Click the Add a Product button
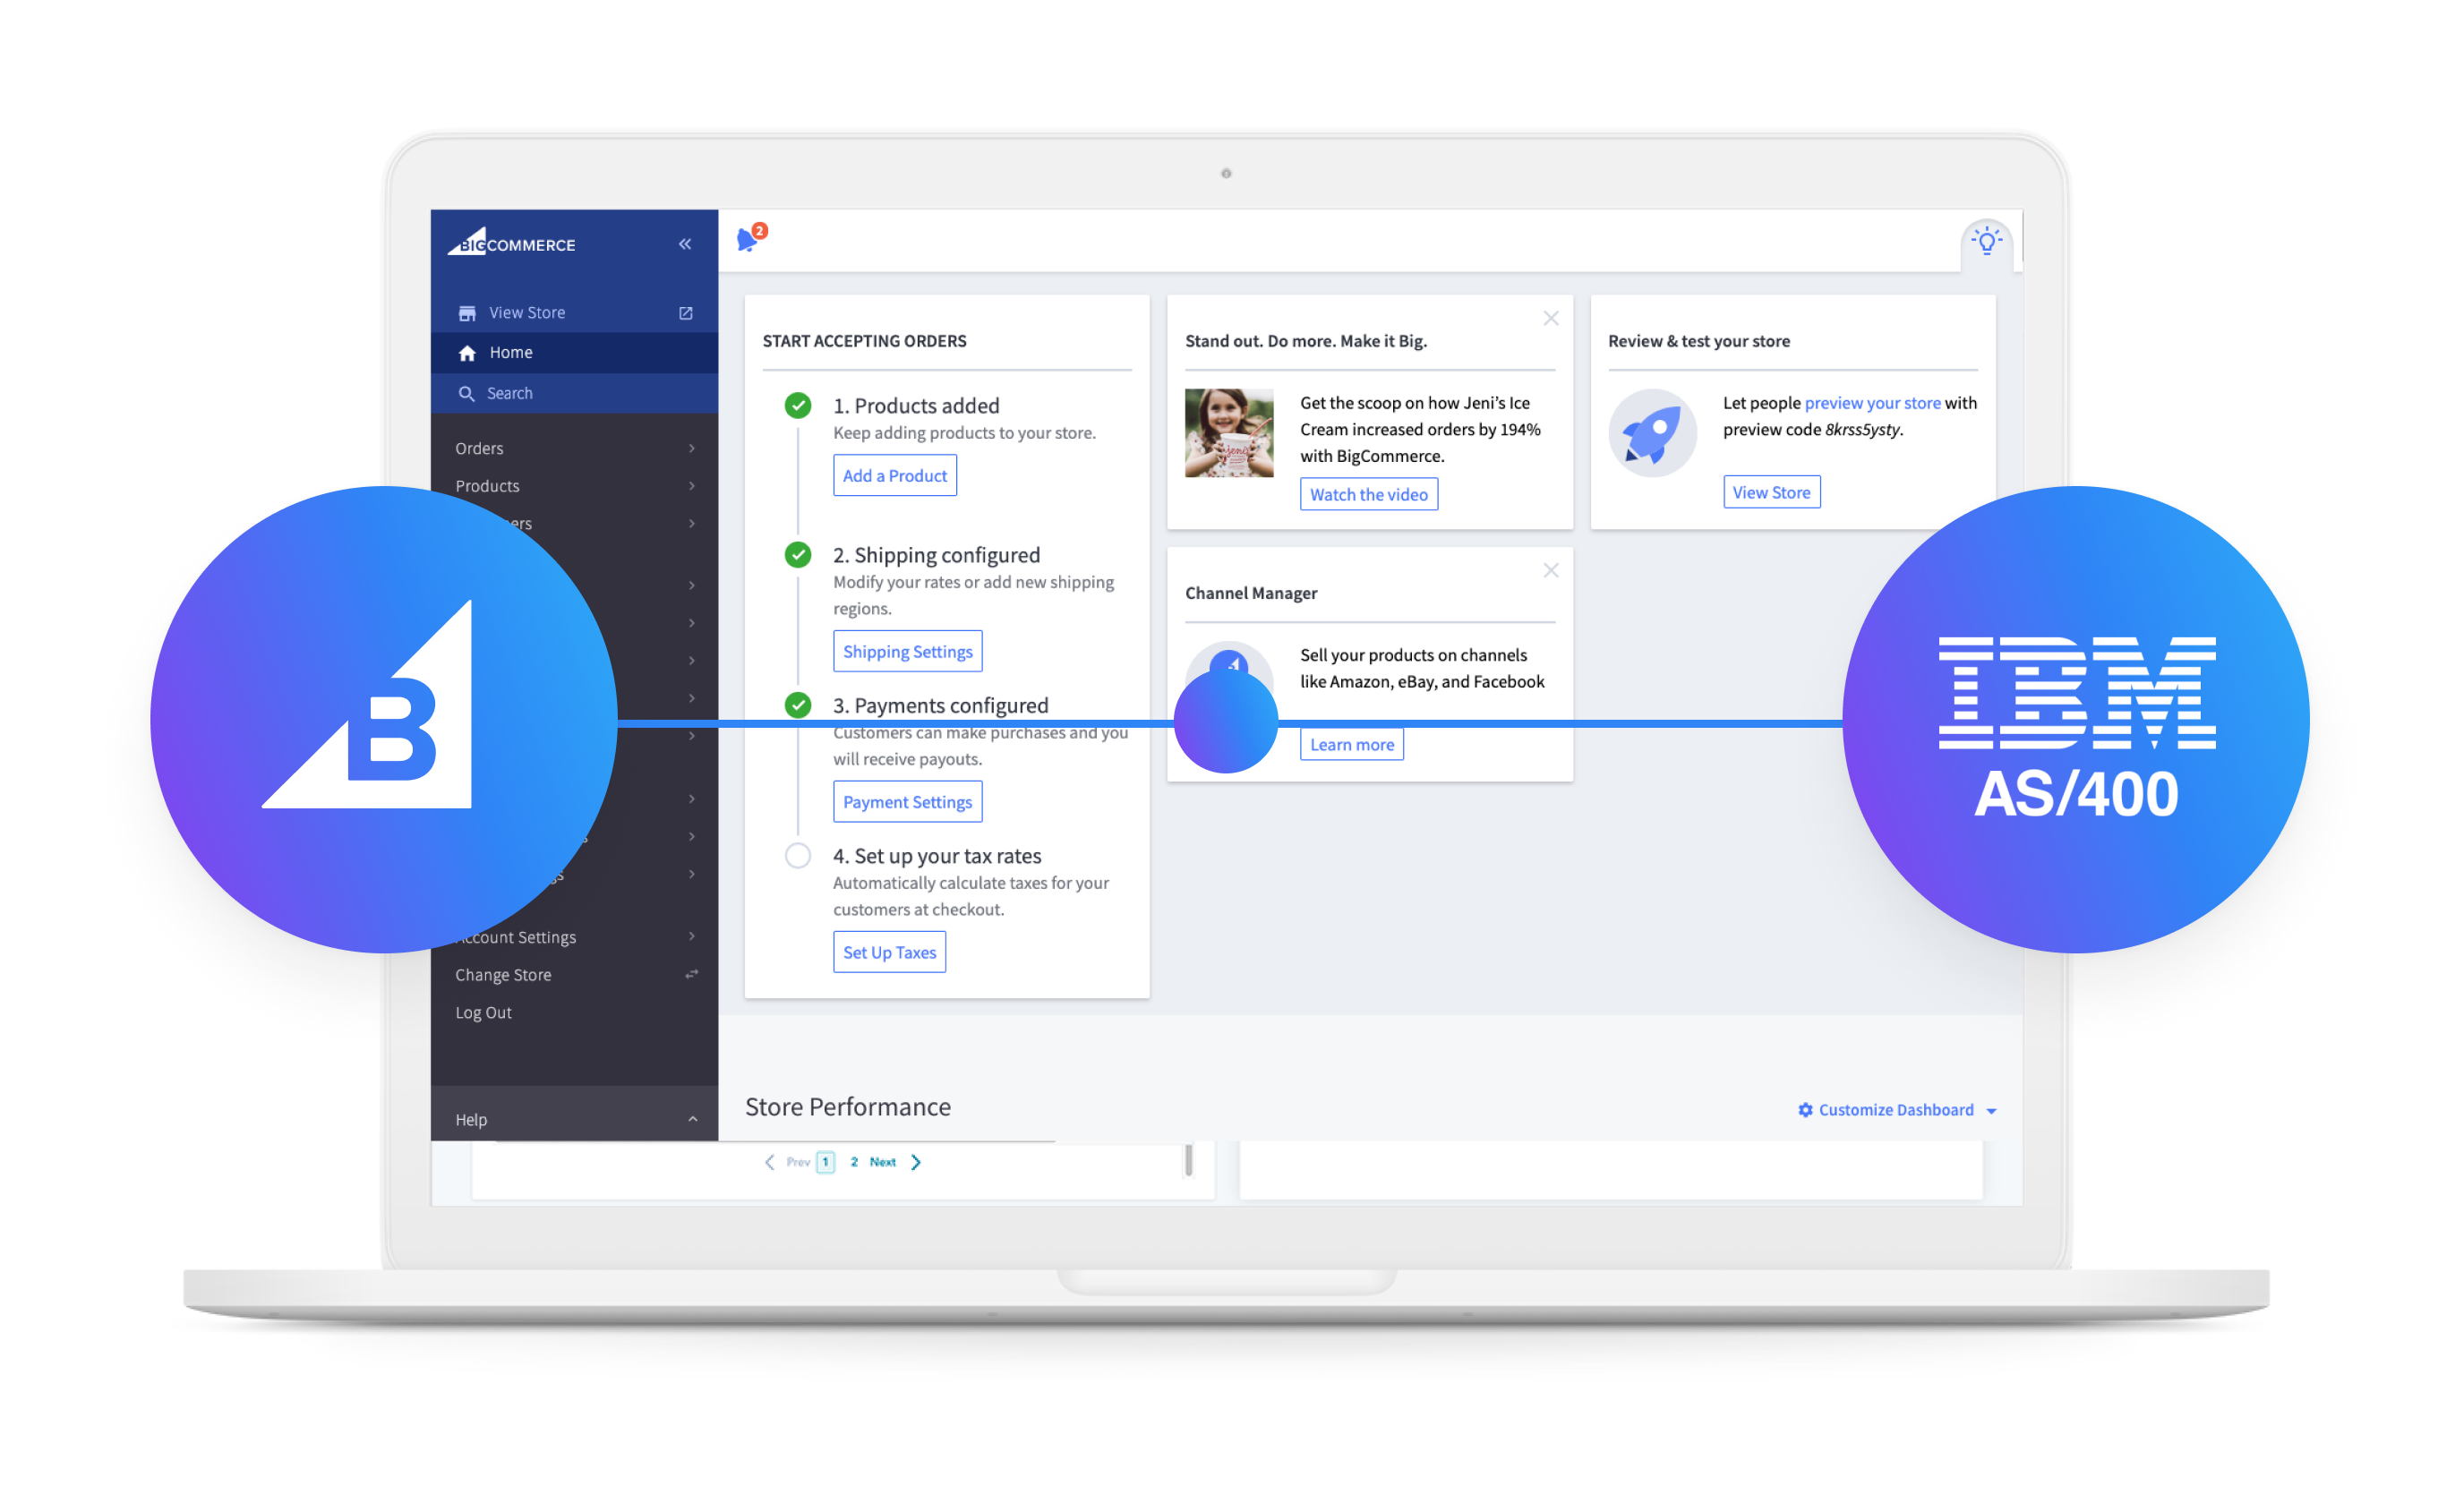Image resolution: width=2455 pixels, height=1512 pixels. point(895,475)
